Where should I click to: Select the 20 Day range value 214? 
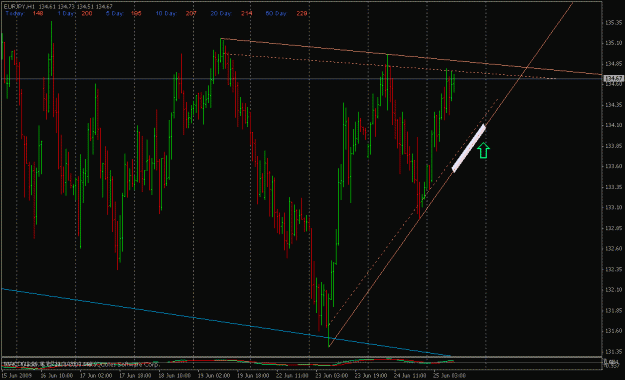[x=246, y=14]
